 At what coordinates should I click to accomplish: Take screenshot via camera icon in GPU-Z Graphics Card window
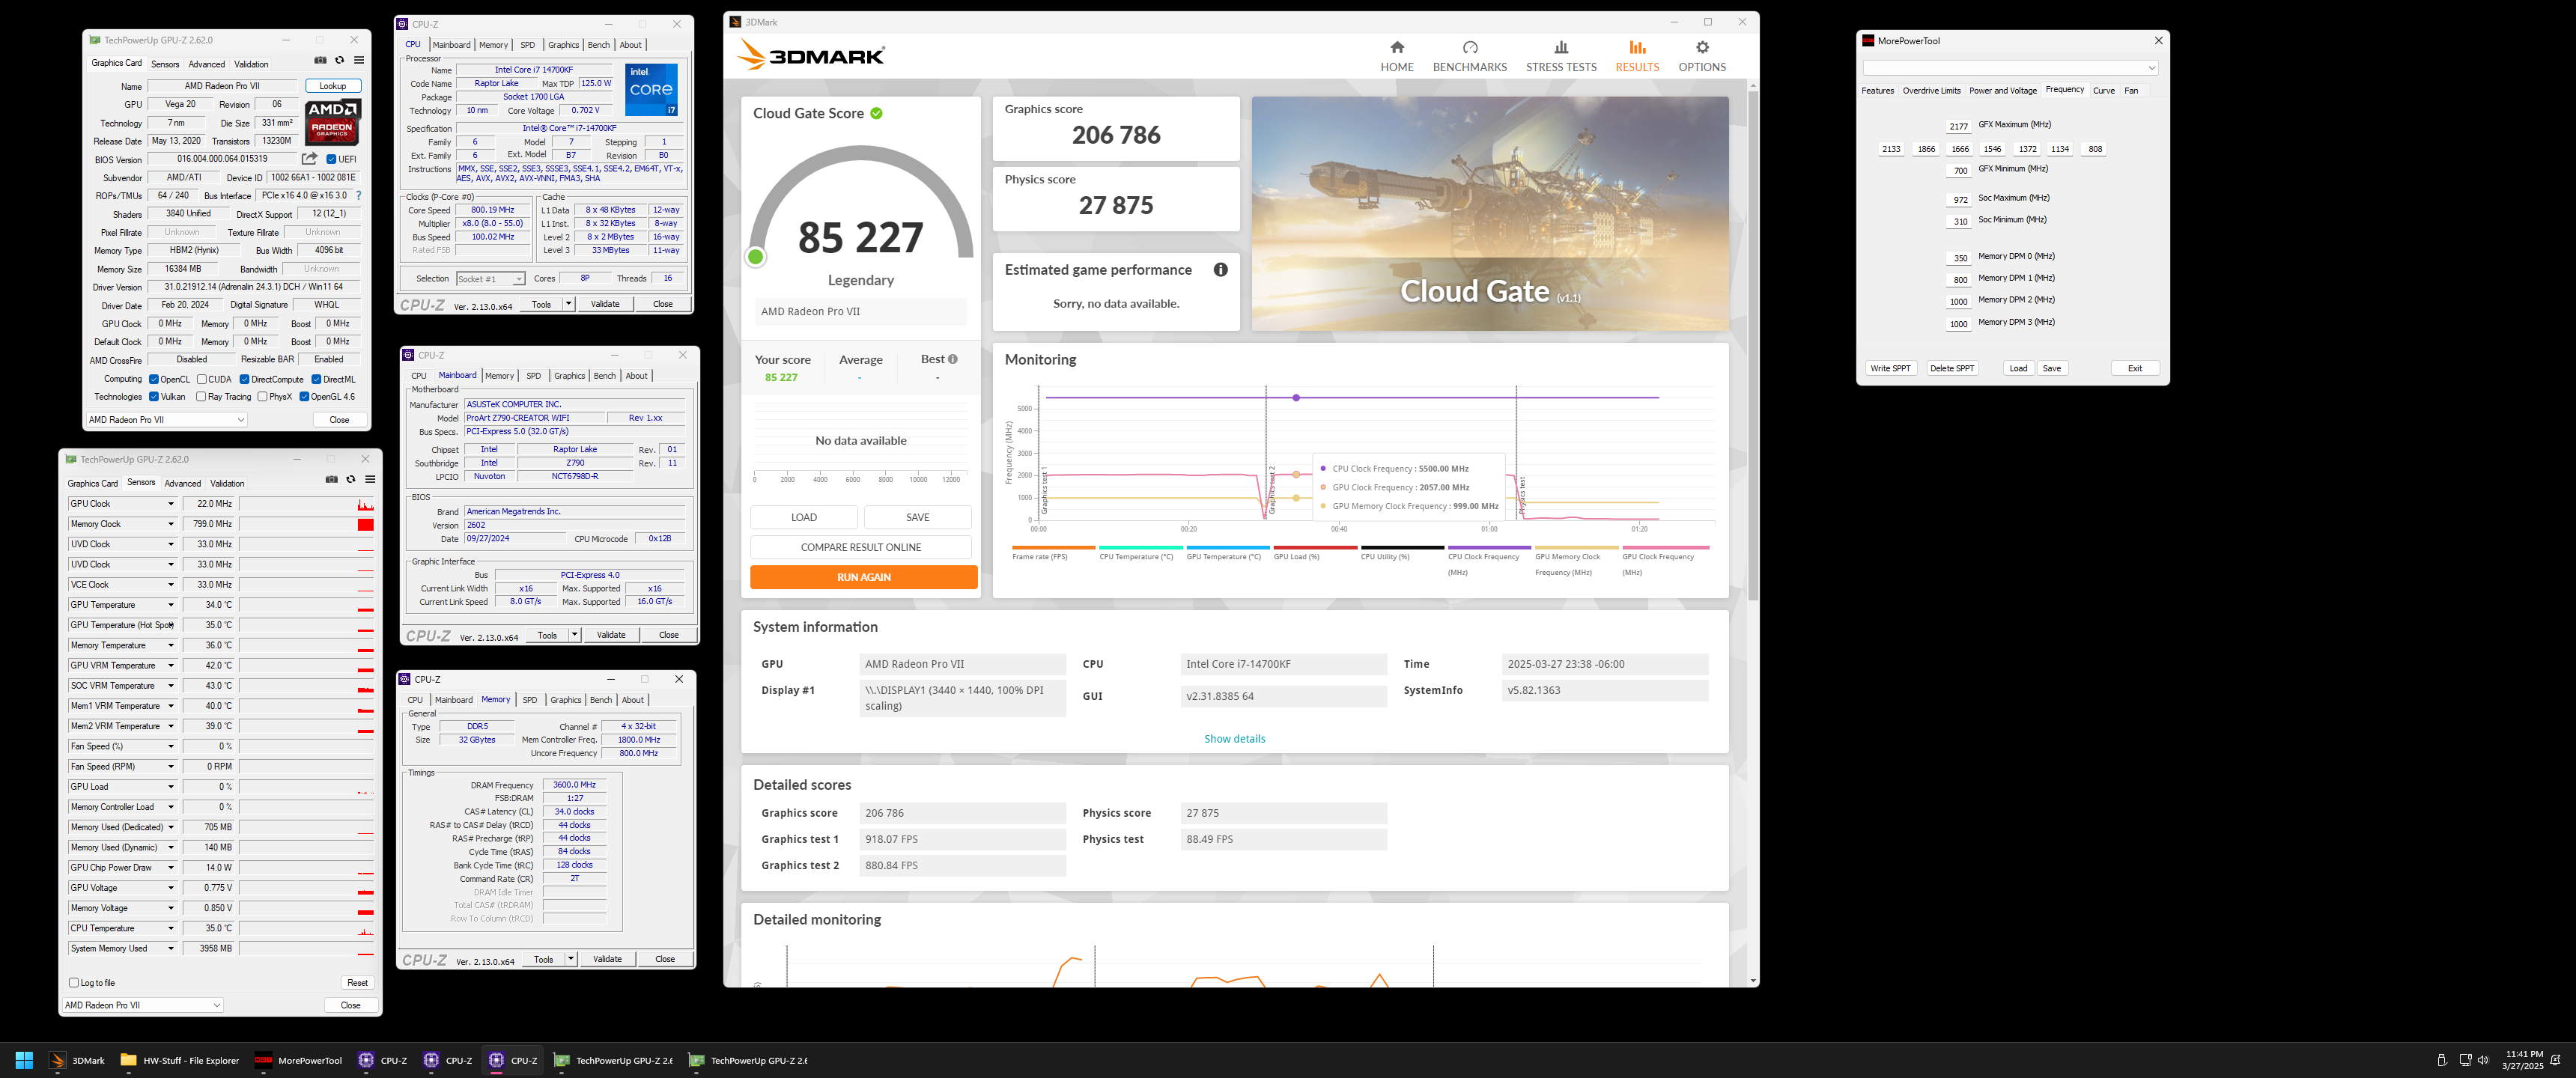320,60
